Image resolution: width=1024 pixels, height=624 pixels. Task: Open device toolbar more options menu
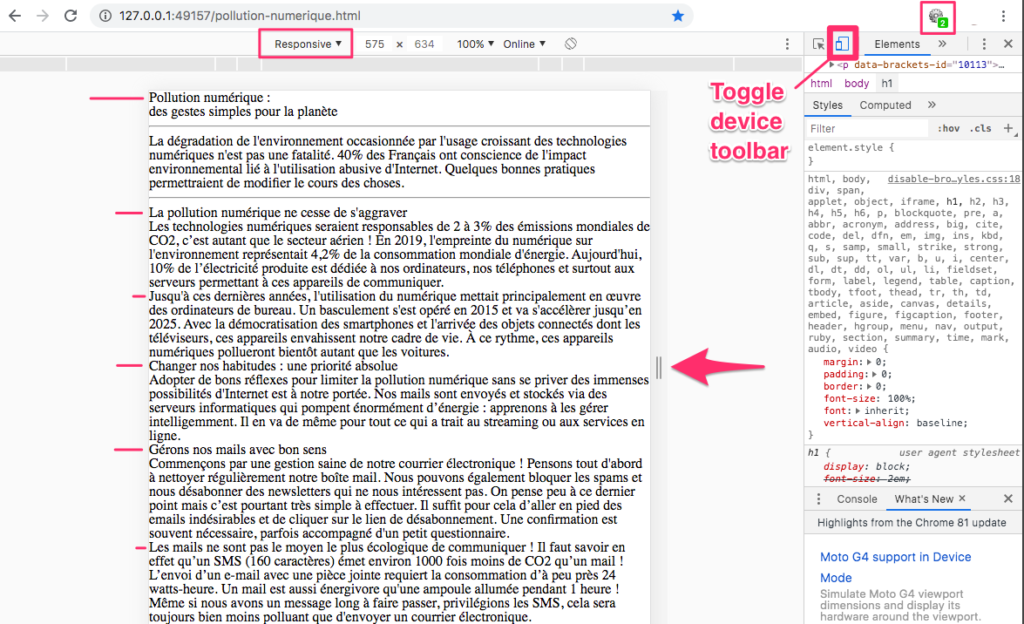(787, 44)
